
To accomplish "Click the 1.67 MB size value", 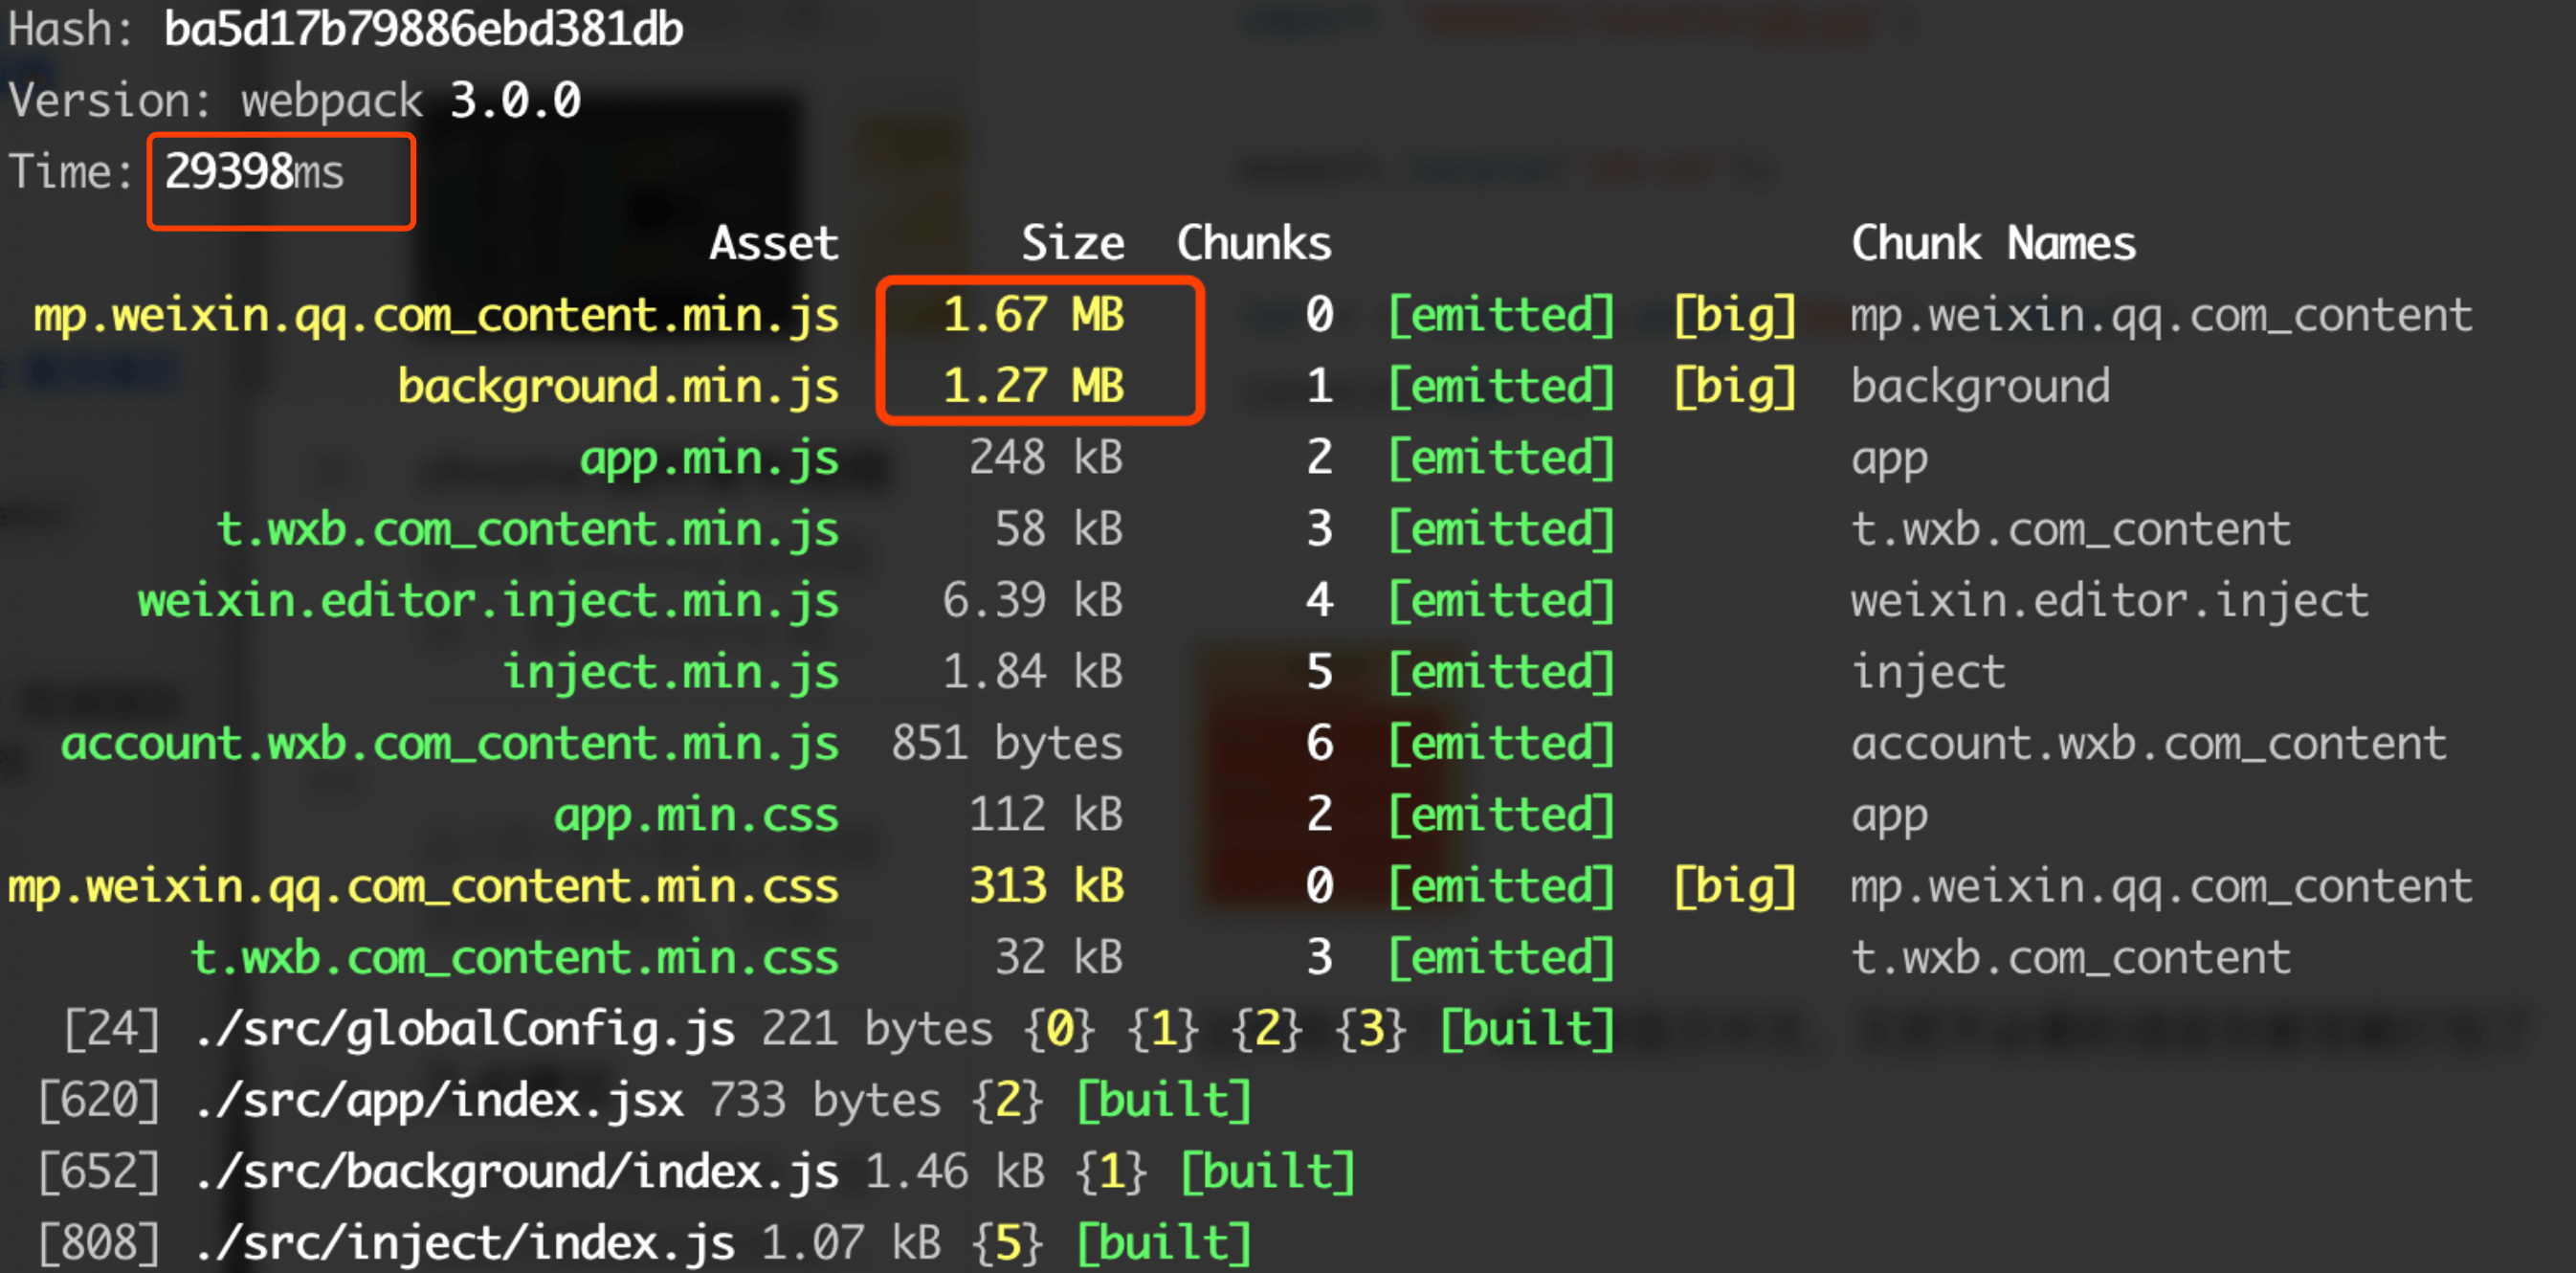I will point(1033,315).
